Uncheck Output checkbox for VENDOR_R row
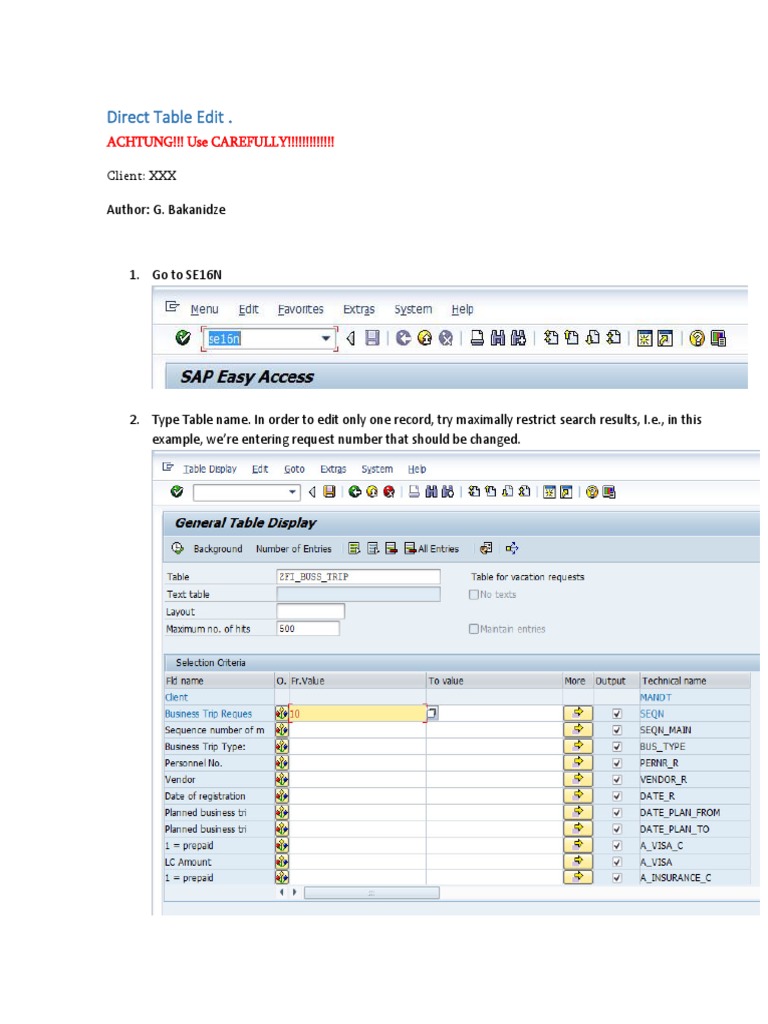This screenshot has height=1024, width=768. (x=616, y=780)
